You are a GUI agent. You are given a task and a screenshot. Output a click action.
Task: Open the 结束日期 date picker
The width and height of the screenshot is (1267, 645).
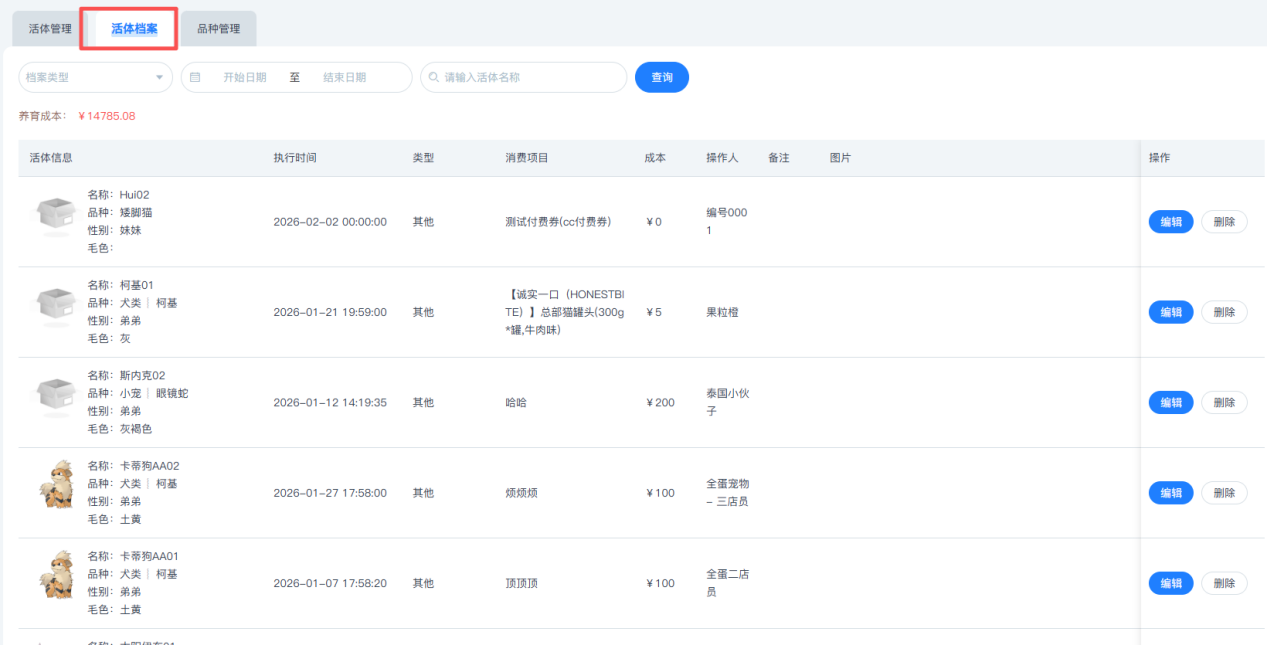[x=344, y=78]
